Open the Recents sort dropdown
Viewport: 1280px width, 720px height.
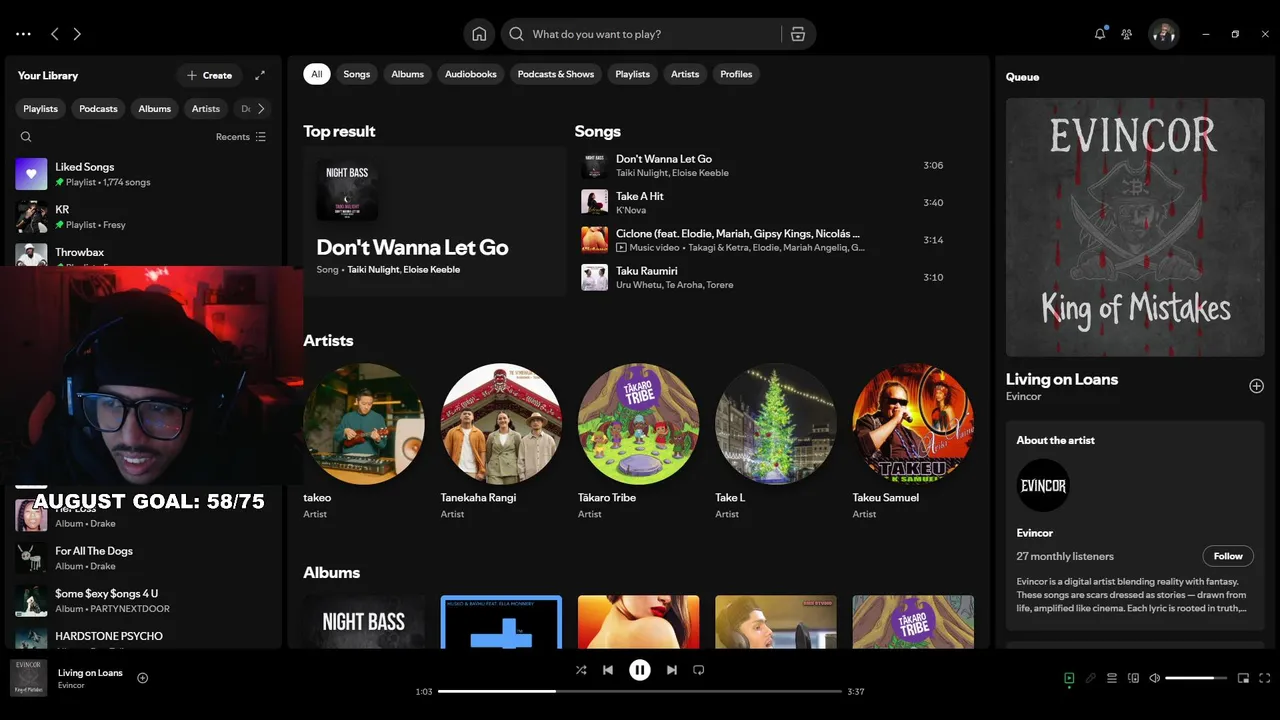[x=241, y=137]
